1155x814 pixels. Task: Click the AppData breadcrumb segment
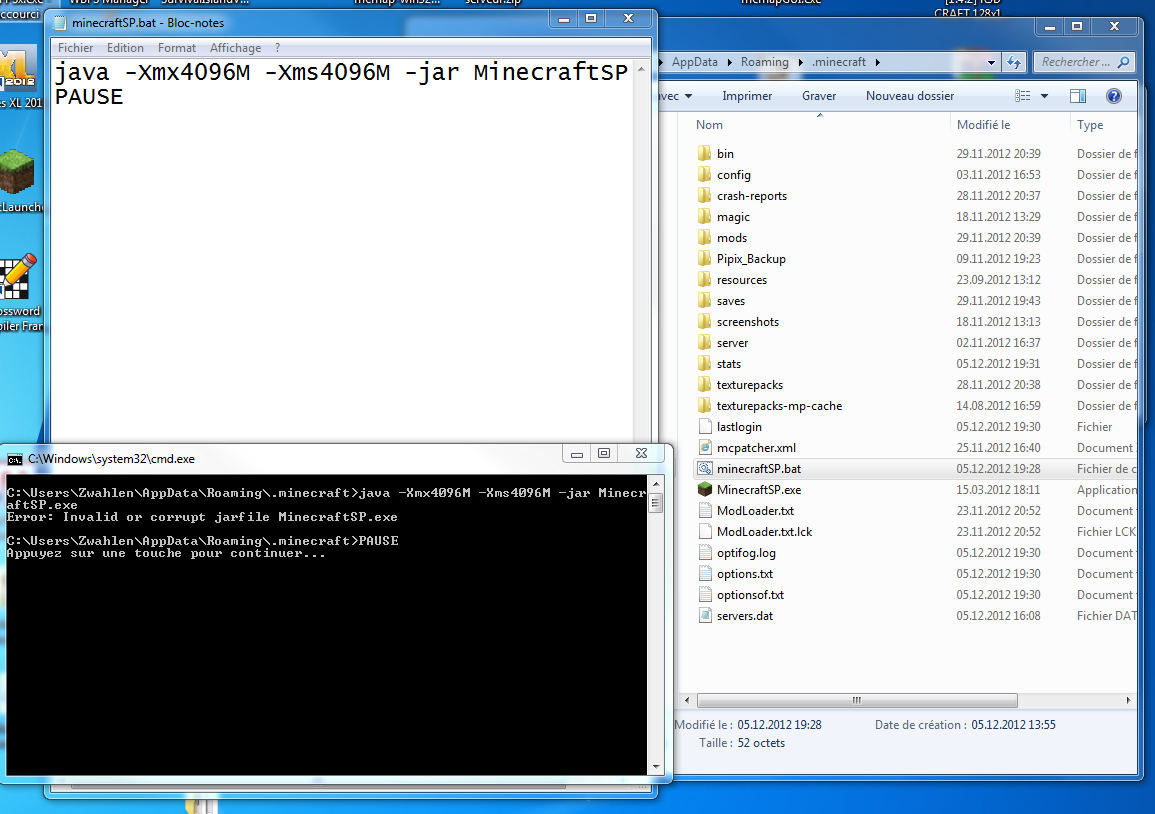point(694,62)
